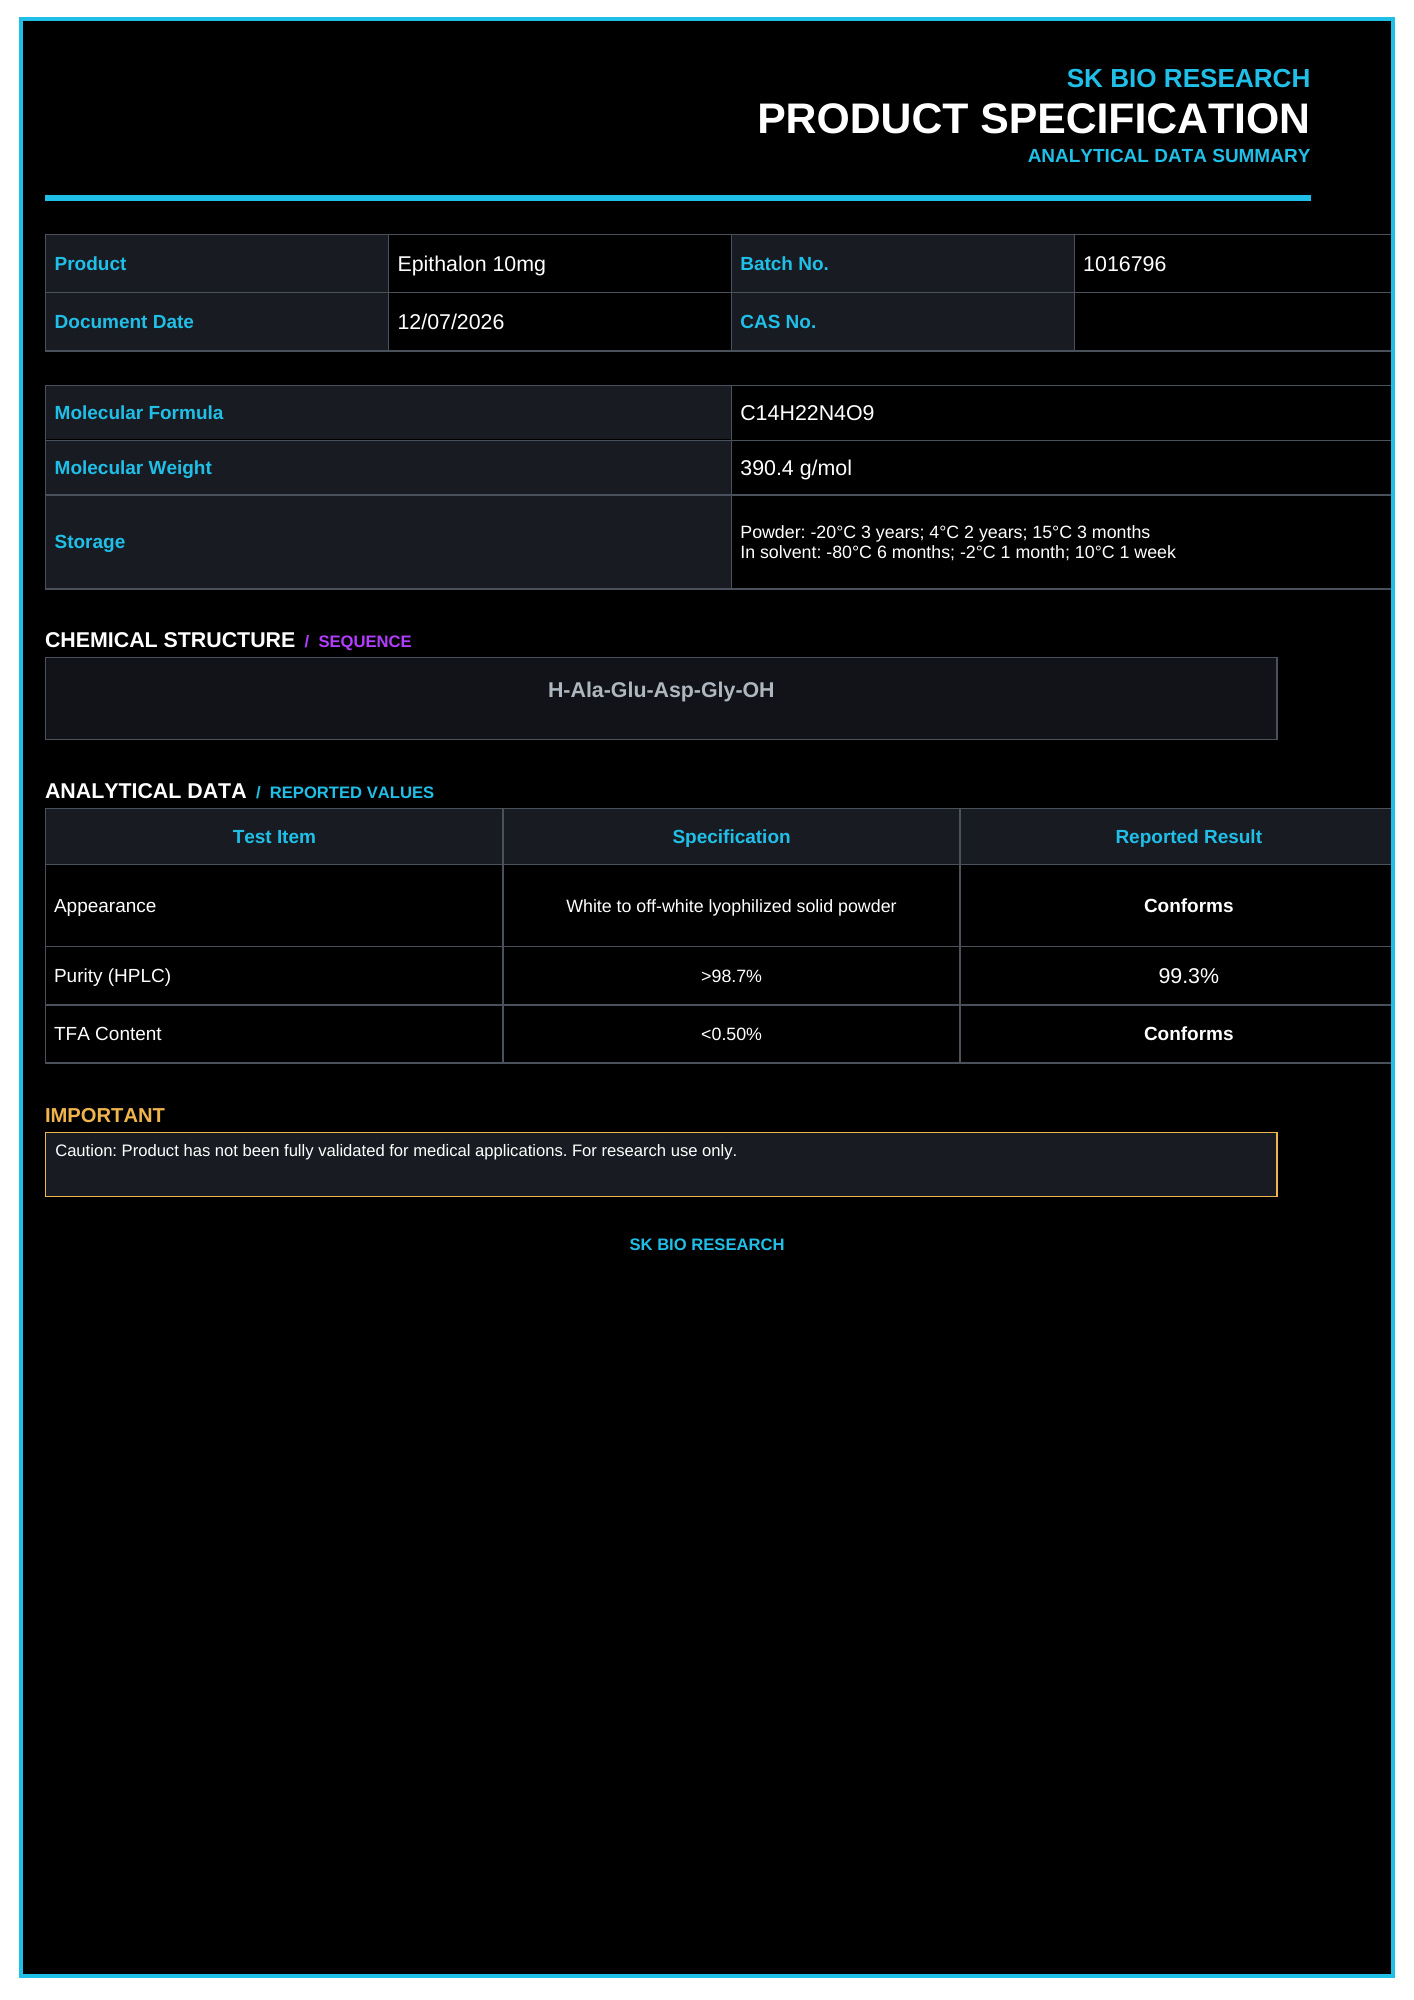The height and width of the screenshot is (2000, 1414).
Task: Click the Molecular Formula label
Action: (x=139, y=413)
